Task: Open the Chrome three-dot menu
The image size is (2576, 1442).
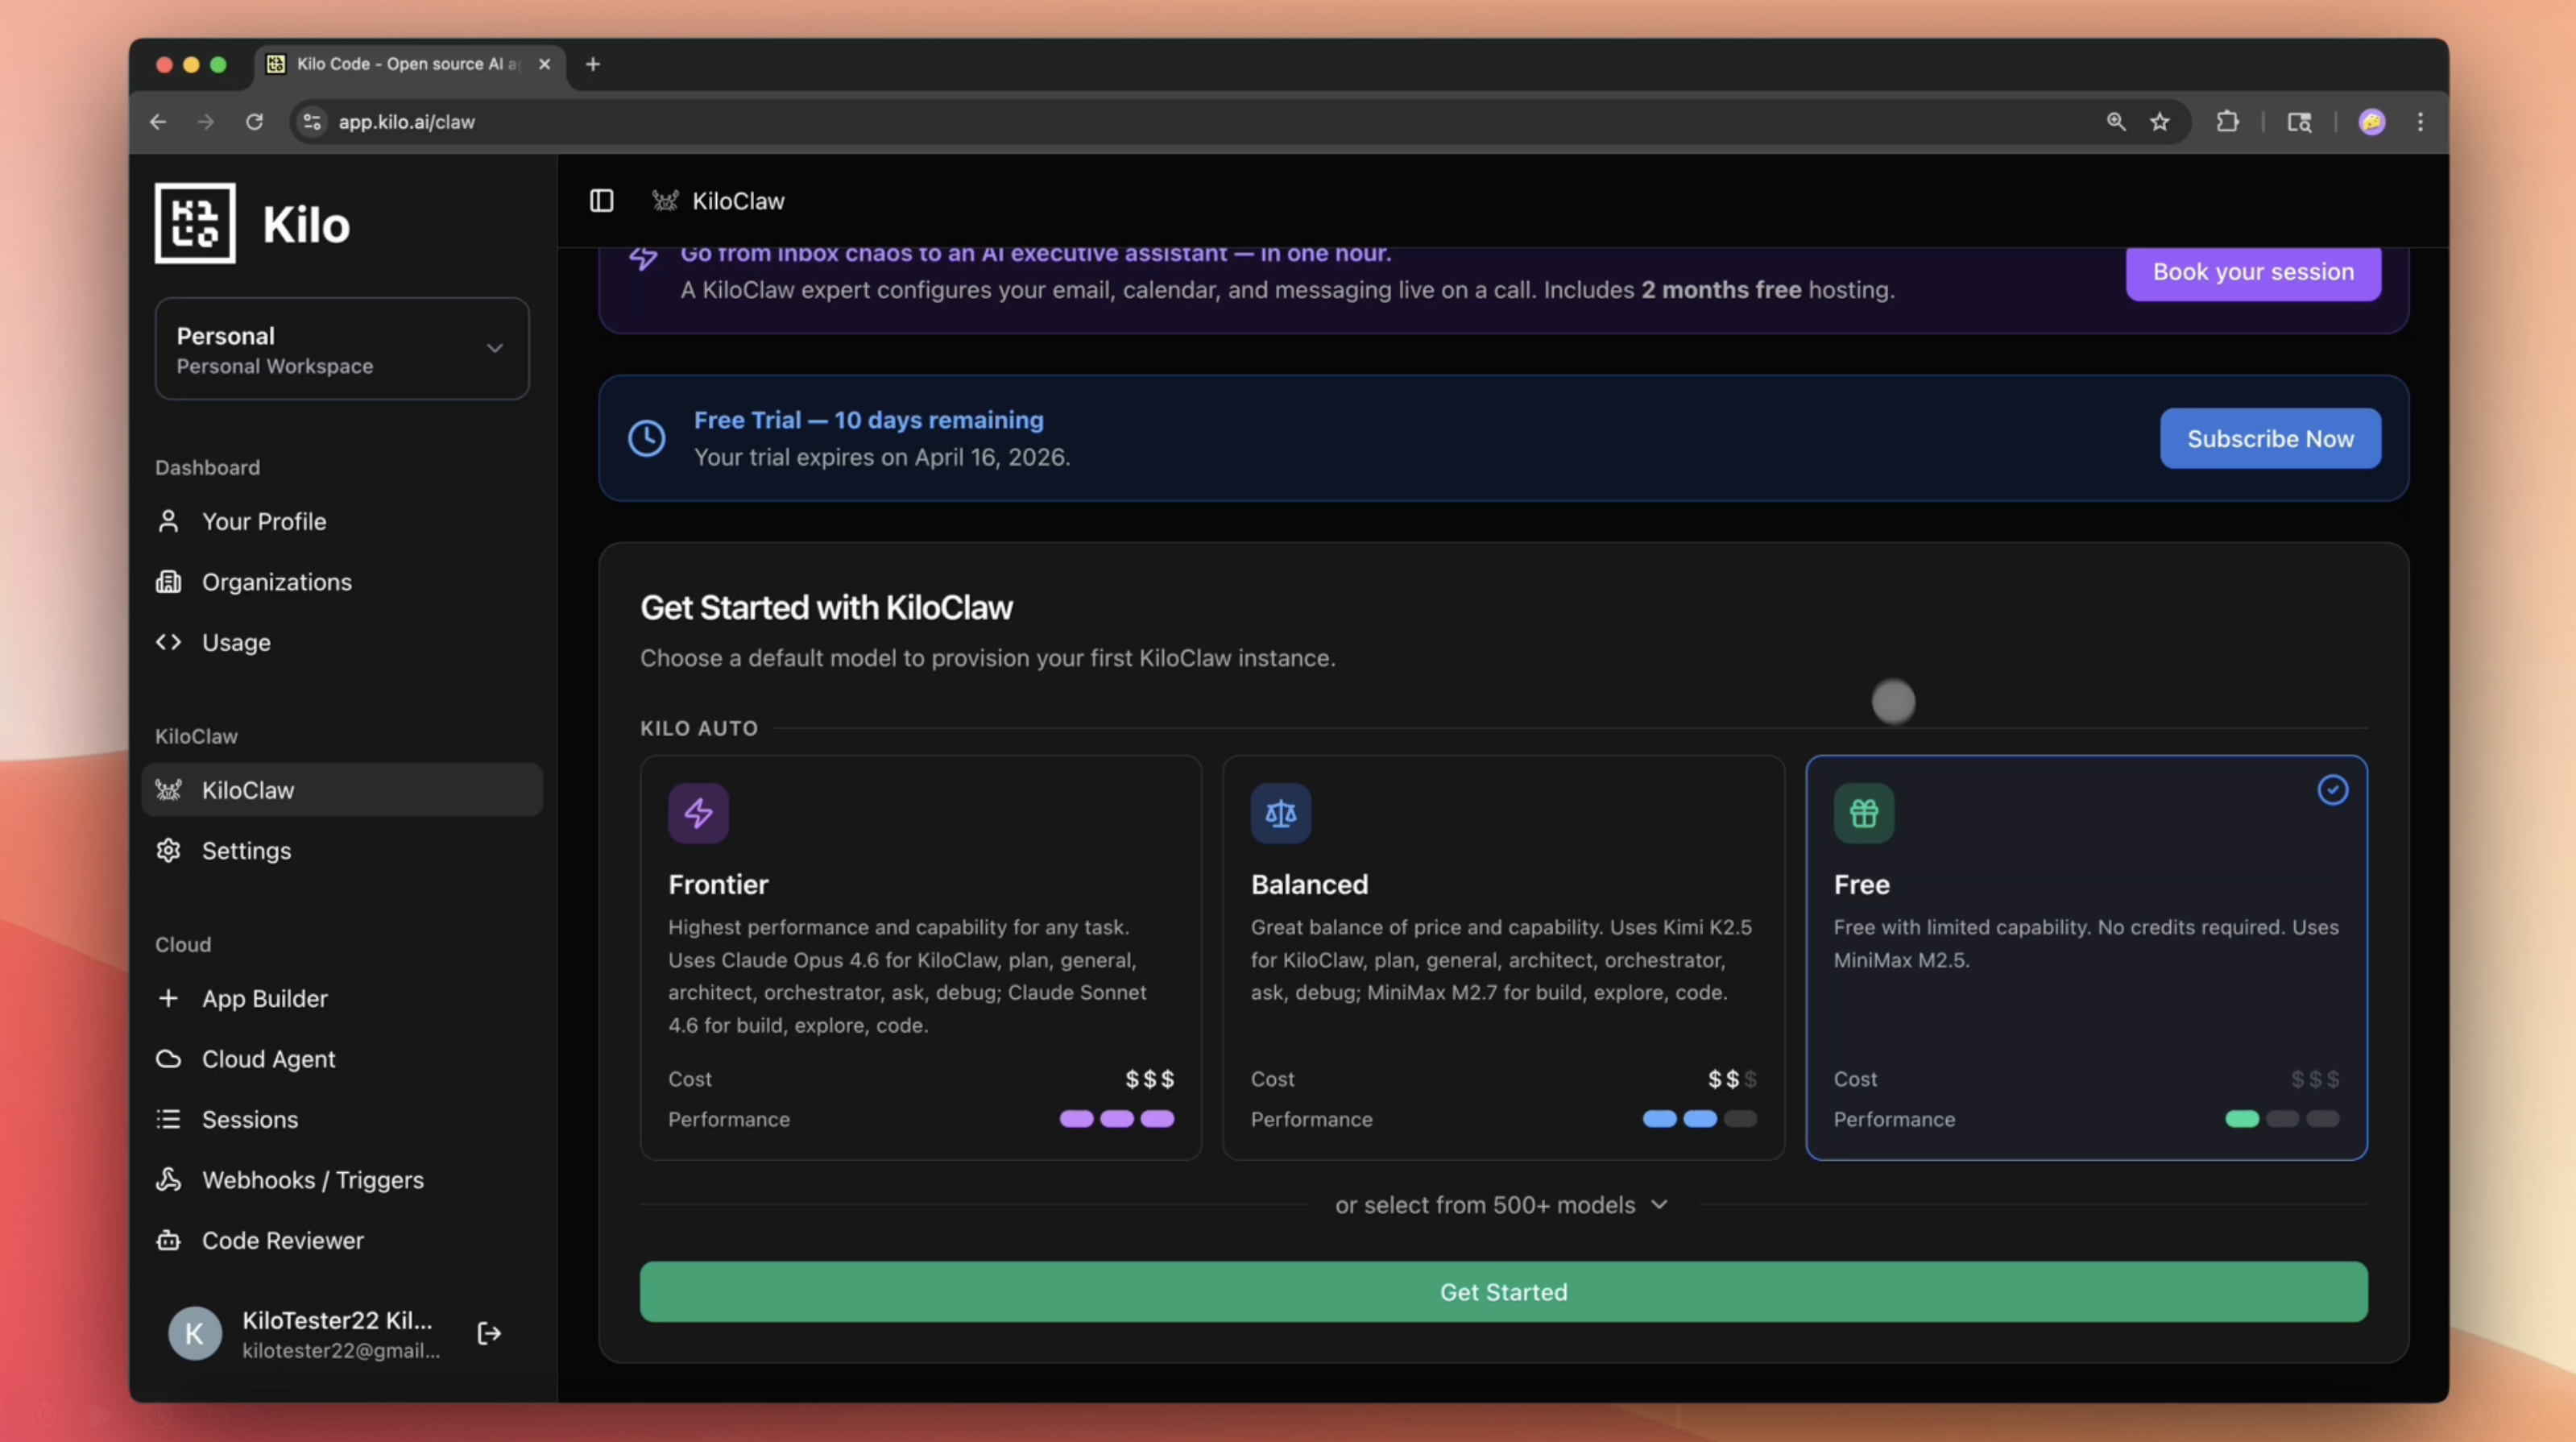Action: tap(2420, 122)
